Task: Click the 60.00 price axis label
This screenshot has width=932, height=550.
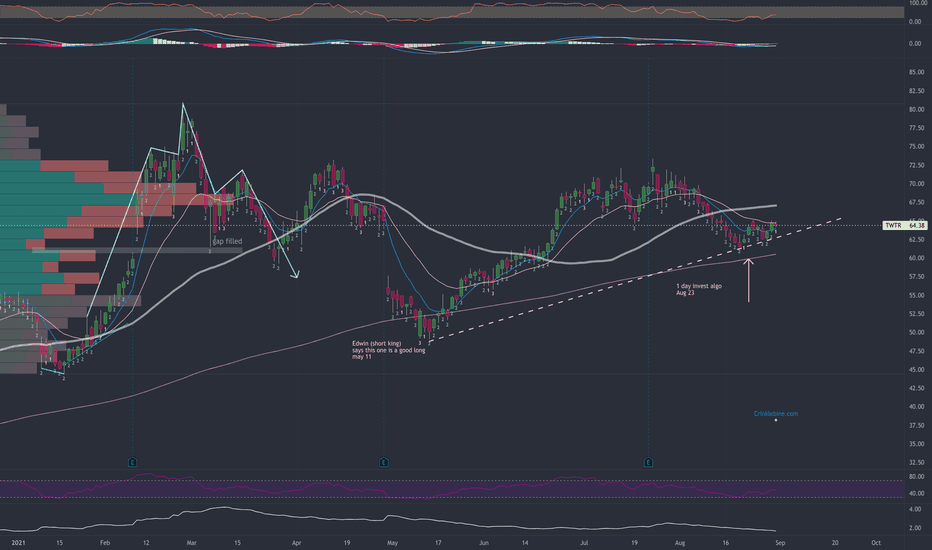Action: 916,258
